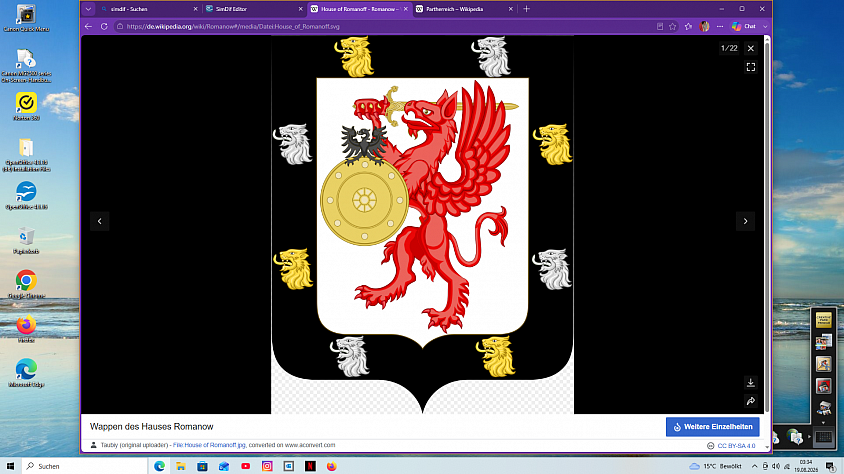
Task: Click the Romanov coat of arms image
Action: [423, 224]
